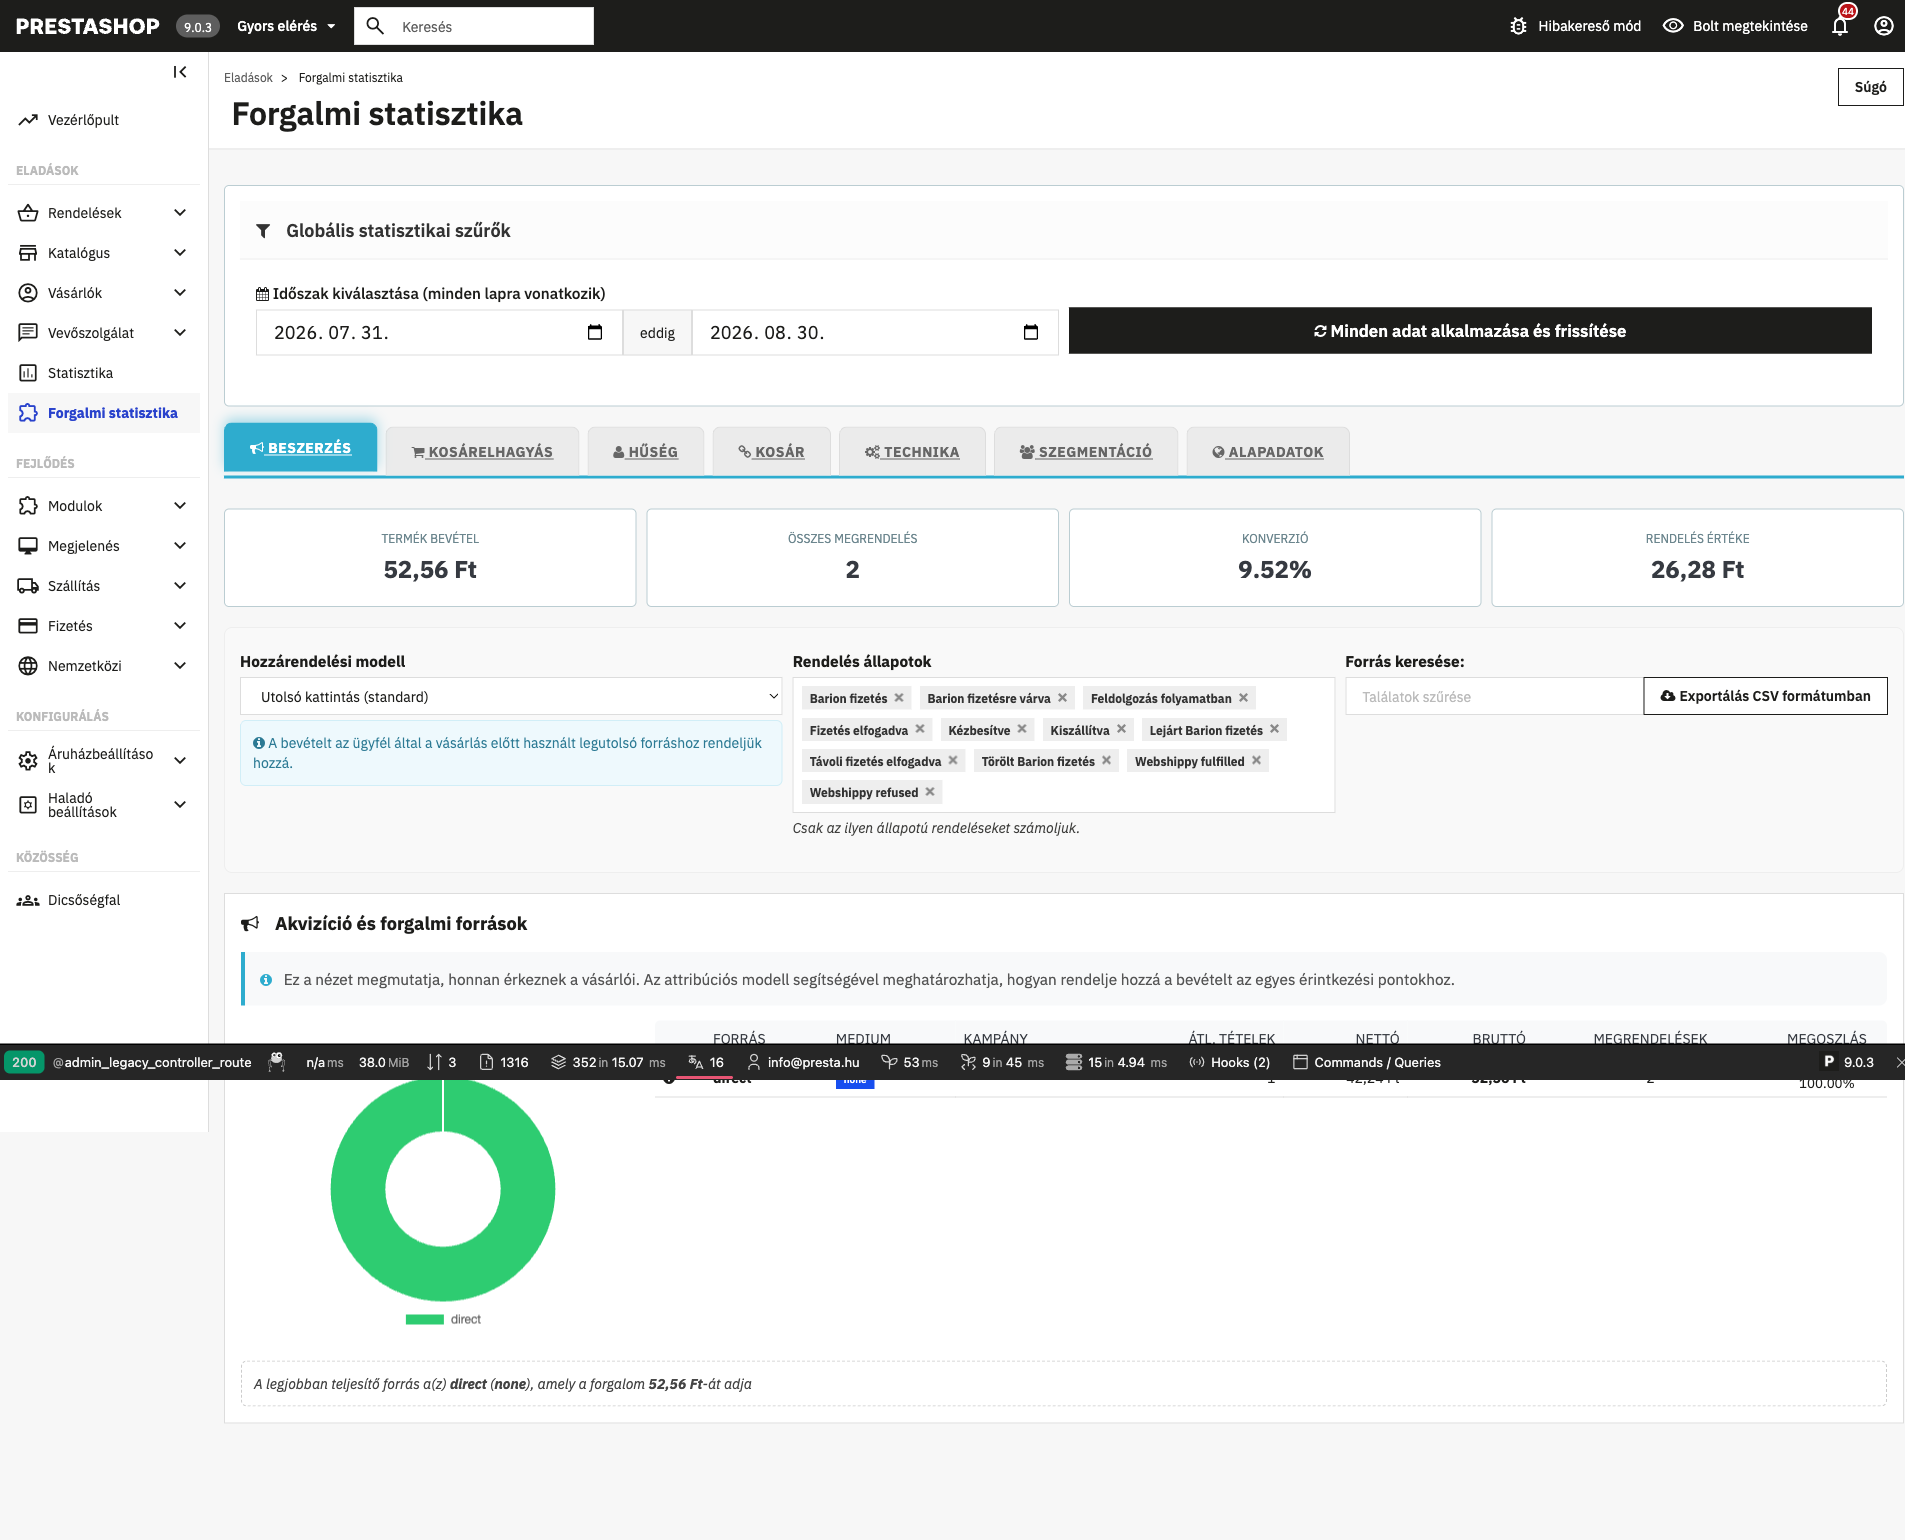Image resolution: width=1905 pixels, height=1540 pixels.
Task: Click Bolt megtekintése link
Action: (x=1735, y=26)
